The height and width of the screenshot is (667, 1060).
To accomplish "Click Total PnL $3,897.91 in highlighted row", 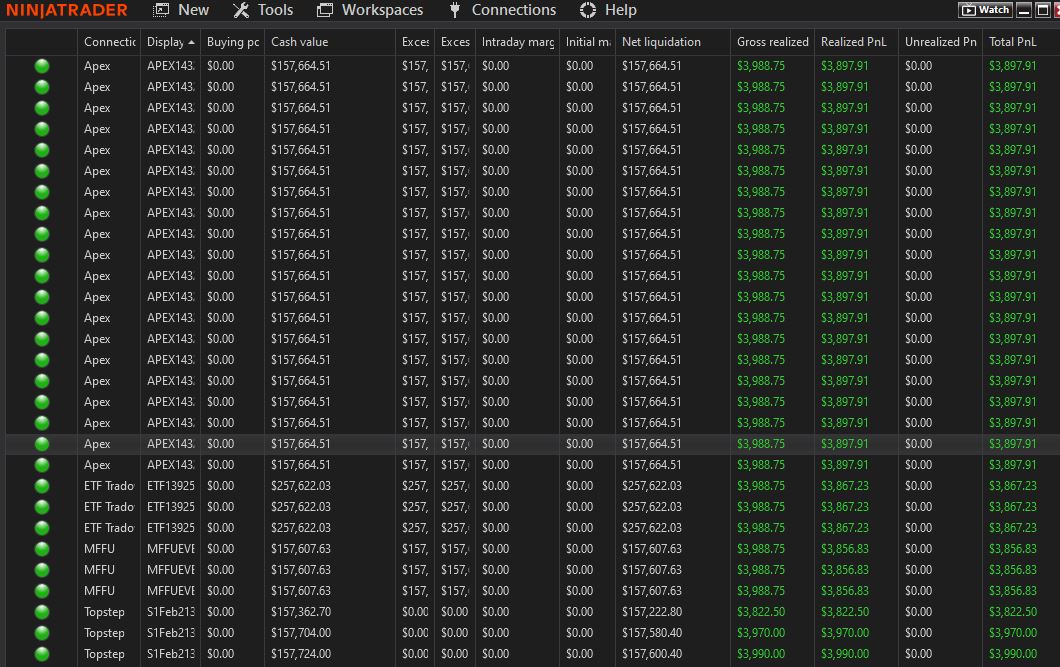I will 1013,444.
